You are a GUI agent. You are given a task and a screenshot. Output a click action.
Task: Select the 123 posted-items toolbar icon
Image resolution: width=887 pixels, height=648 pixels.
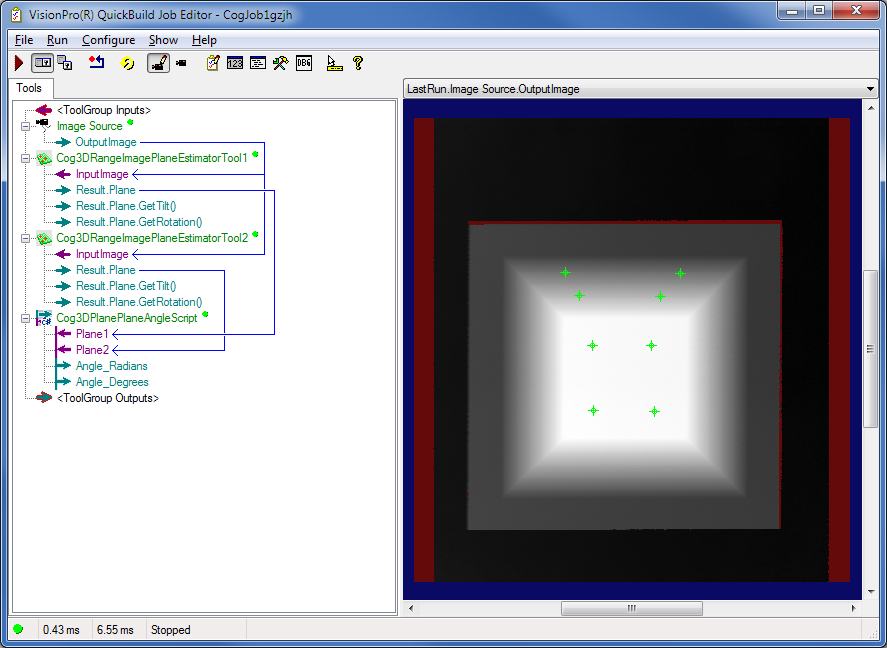click(234, 62)
